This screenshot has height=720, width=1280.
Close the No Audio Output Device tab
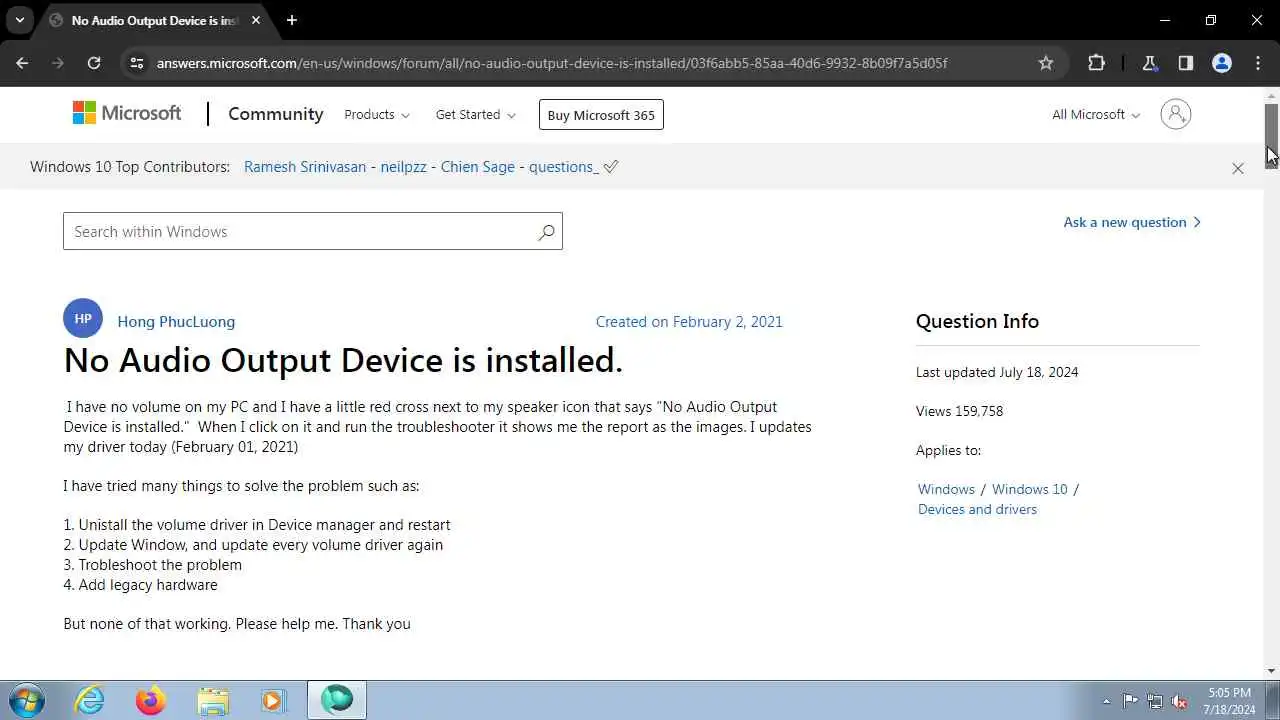(256, 20)
